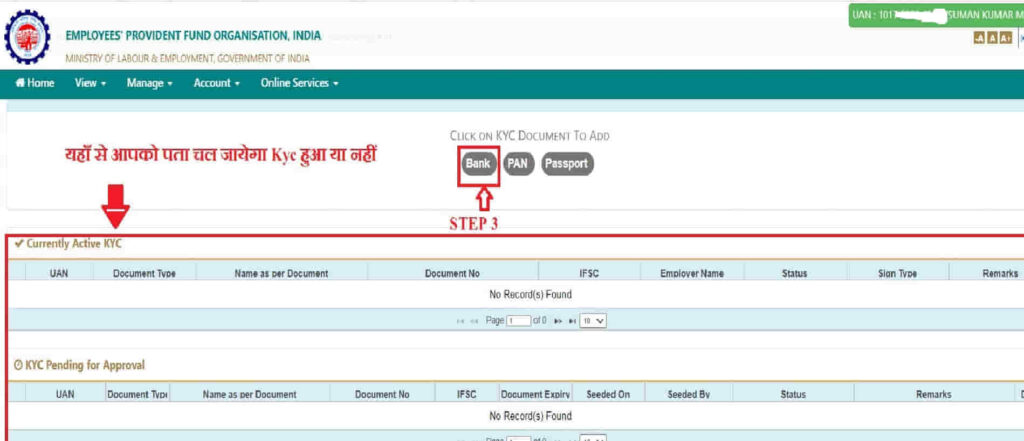Increase font size with the A+ icon
The image size is (1024, 441).
pos(1006,39)
